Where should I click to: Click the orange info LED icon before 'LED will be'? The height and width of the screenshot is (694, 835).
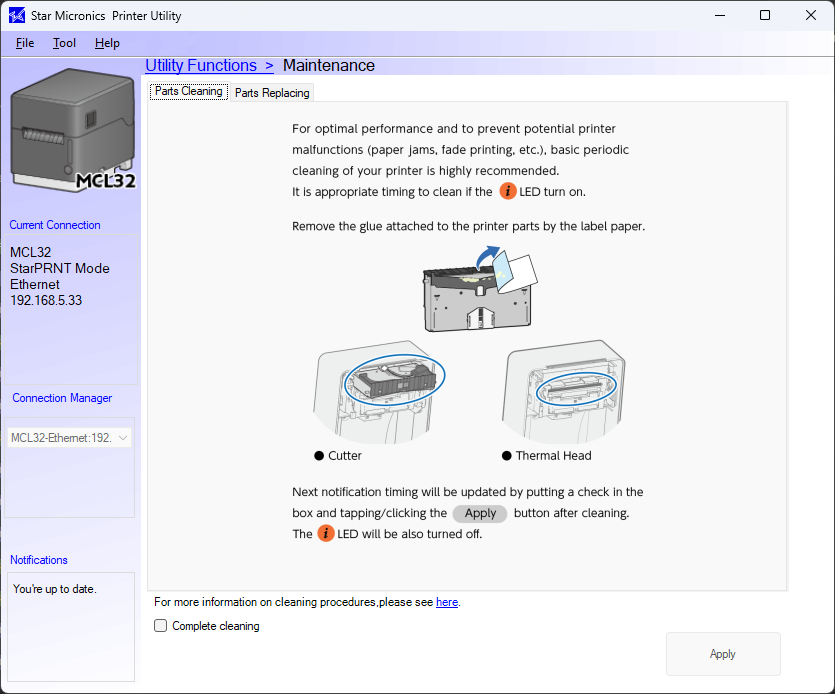[x=325, y=533]
